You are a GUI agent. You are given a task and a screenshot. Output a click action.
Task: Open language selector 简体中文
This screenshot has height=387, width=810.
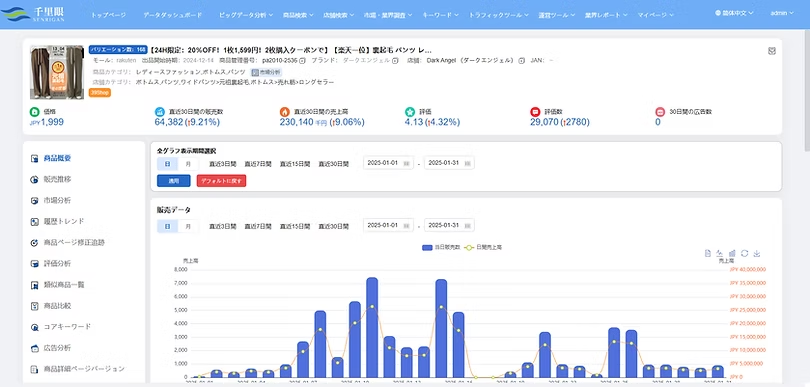pyautogui.click(x=734, y=13)
